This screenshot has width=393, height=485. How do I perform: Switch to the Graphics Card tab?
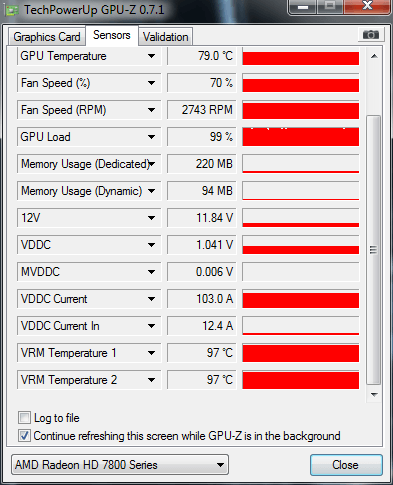(47, 37)
